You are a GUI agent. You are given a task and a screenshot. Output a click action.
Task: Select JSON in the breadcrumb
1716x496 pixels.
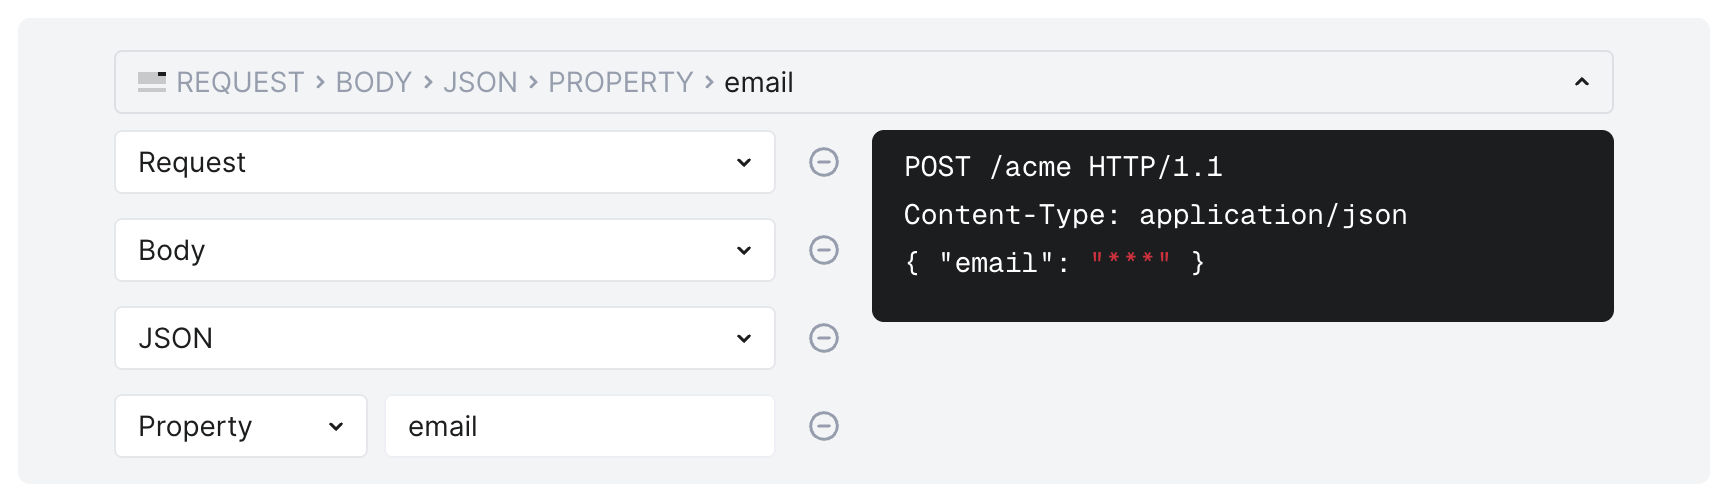[480, 82]
